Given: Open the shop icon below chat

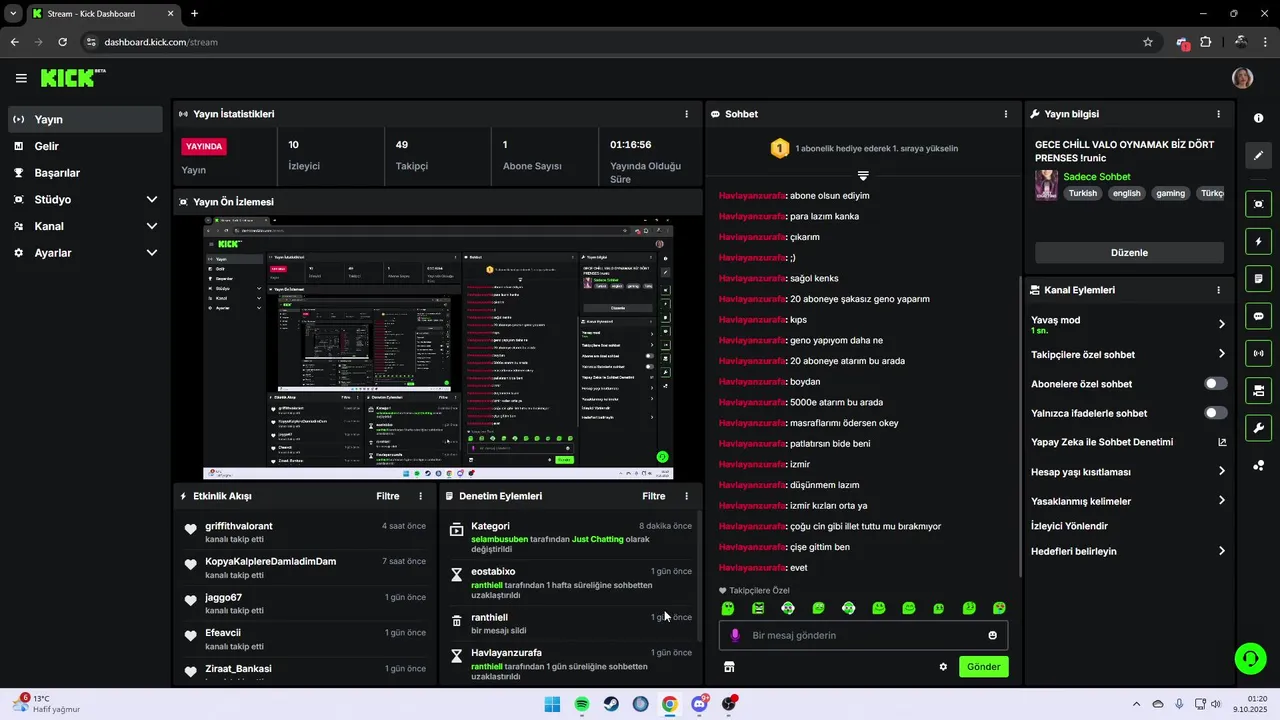Looking at the screenshot, I should (x=729, y=666).
